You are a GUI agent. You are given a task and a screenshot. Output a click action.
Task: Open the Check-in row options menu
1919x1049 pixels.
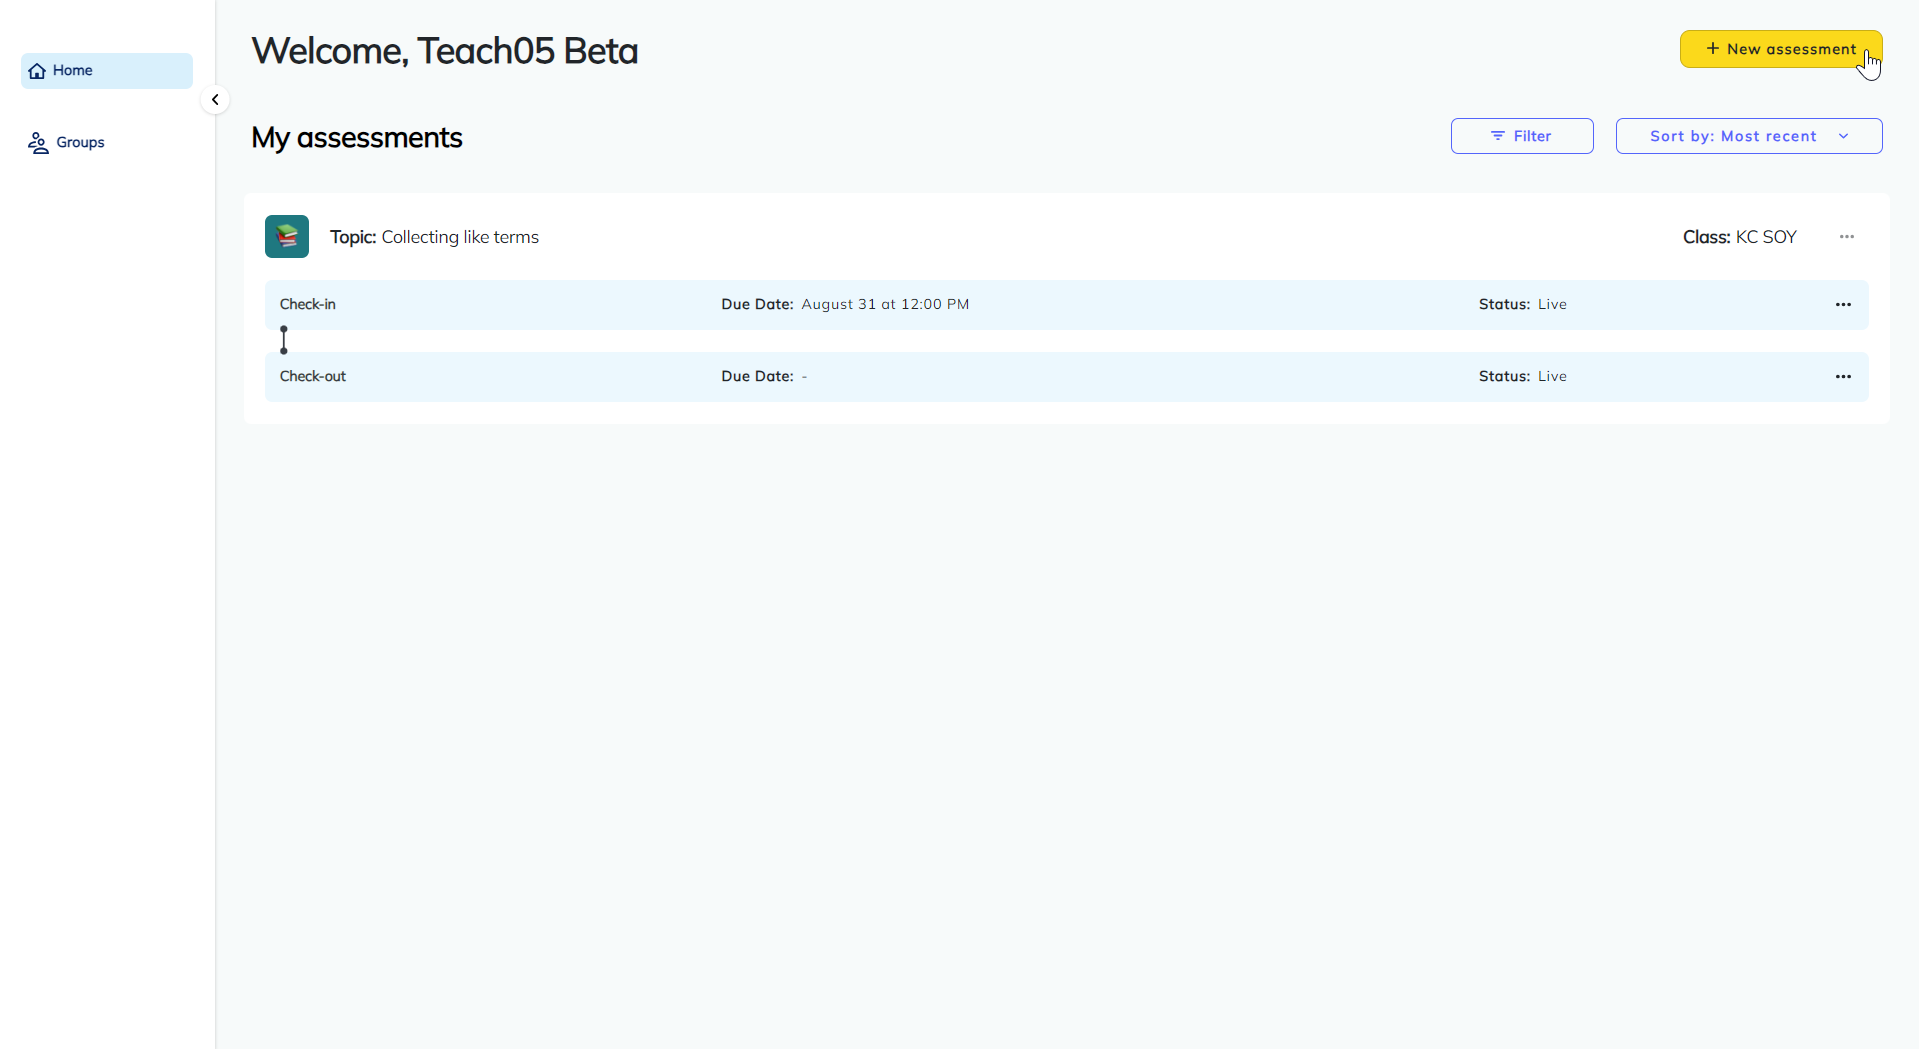coord(1842,305)
